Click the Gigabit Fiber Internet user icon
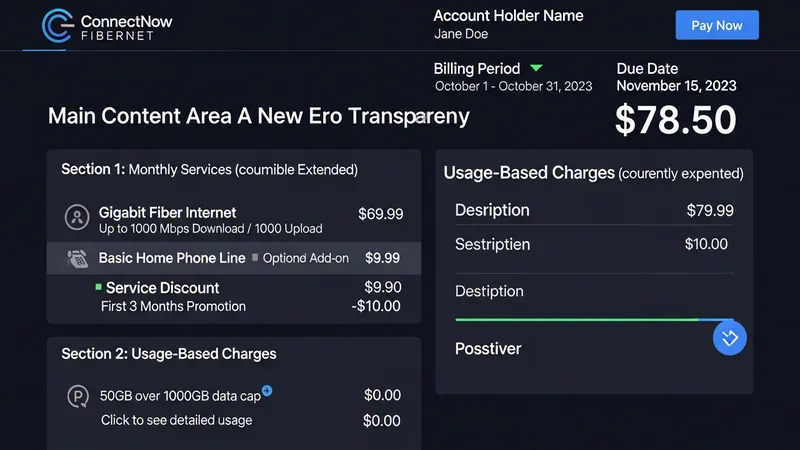 point(77,217)
